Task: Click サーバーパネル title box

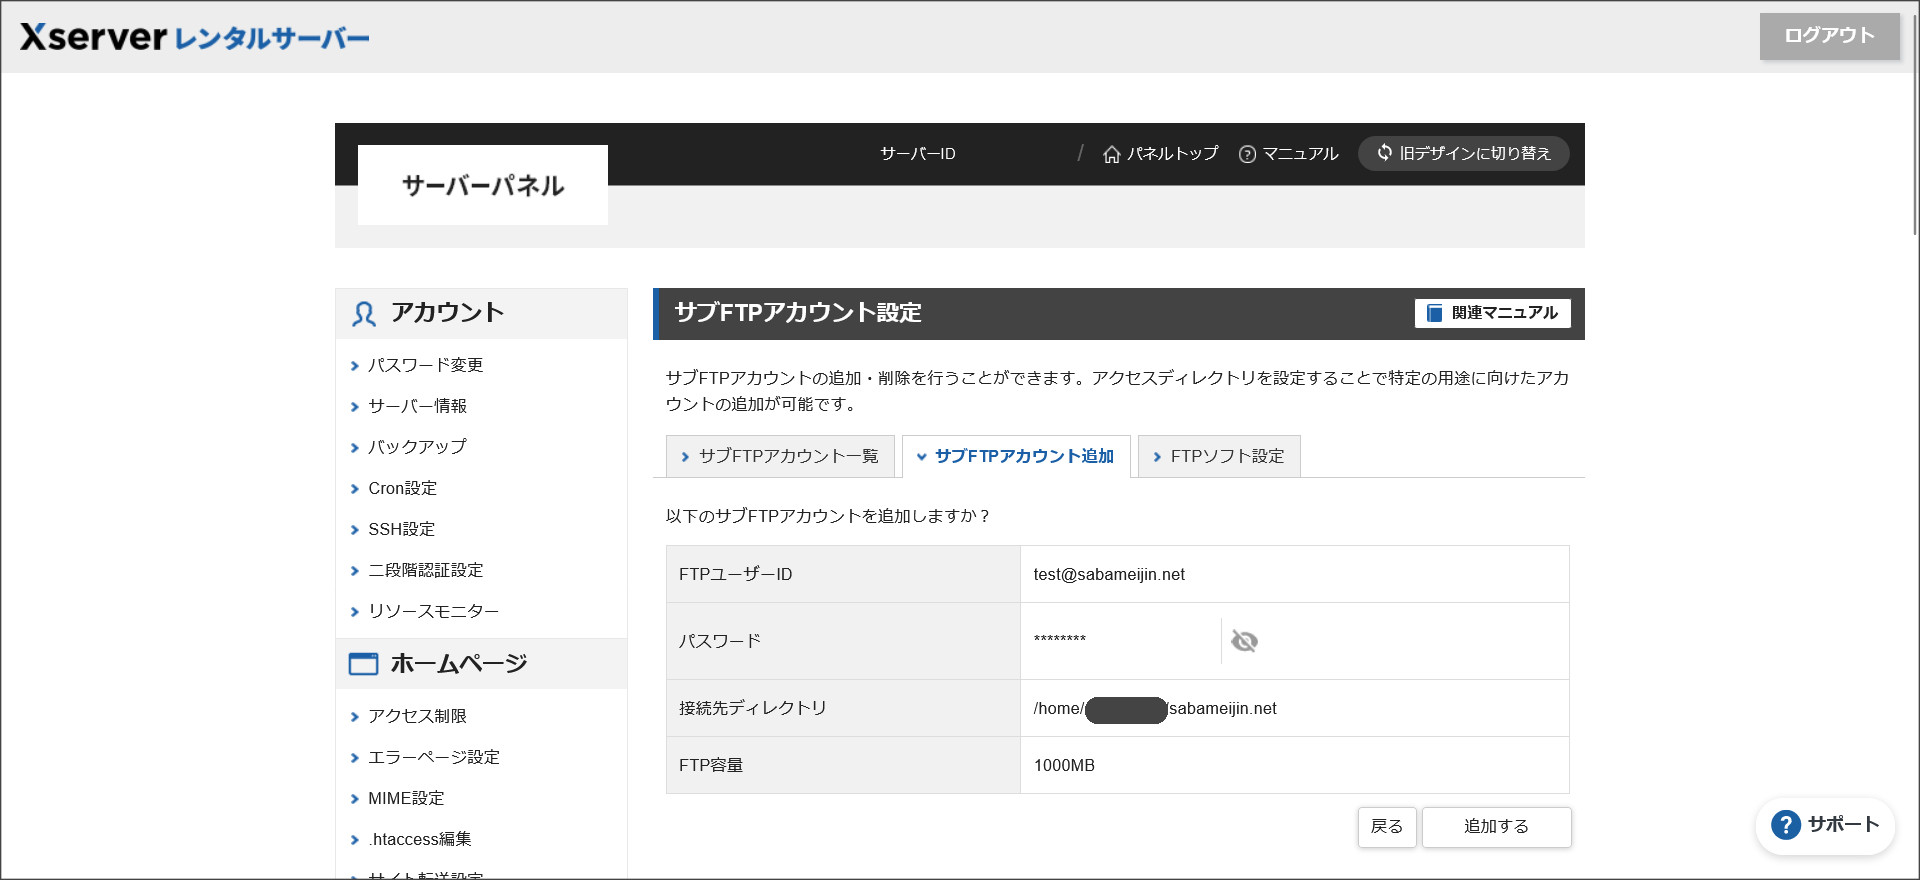Action: click(x=483, y=185)
